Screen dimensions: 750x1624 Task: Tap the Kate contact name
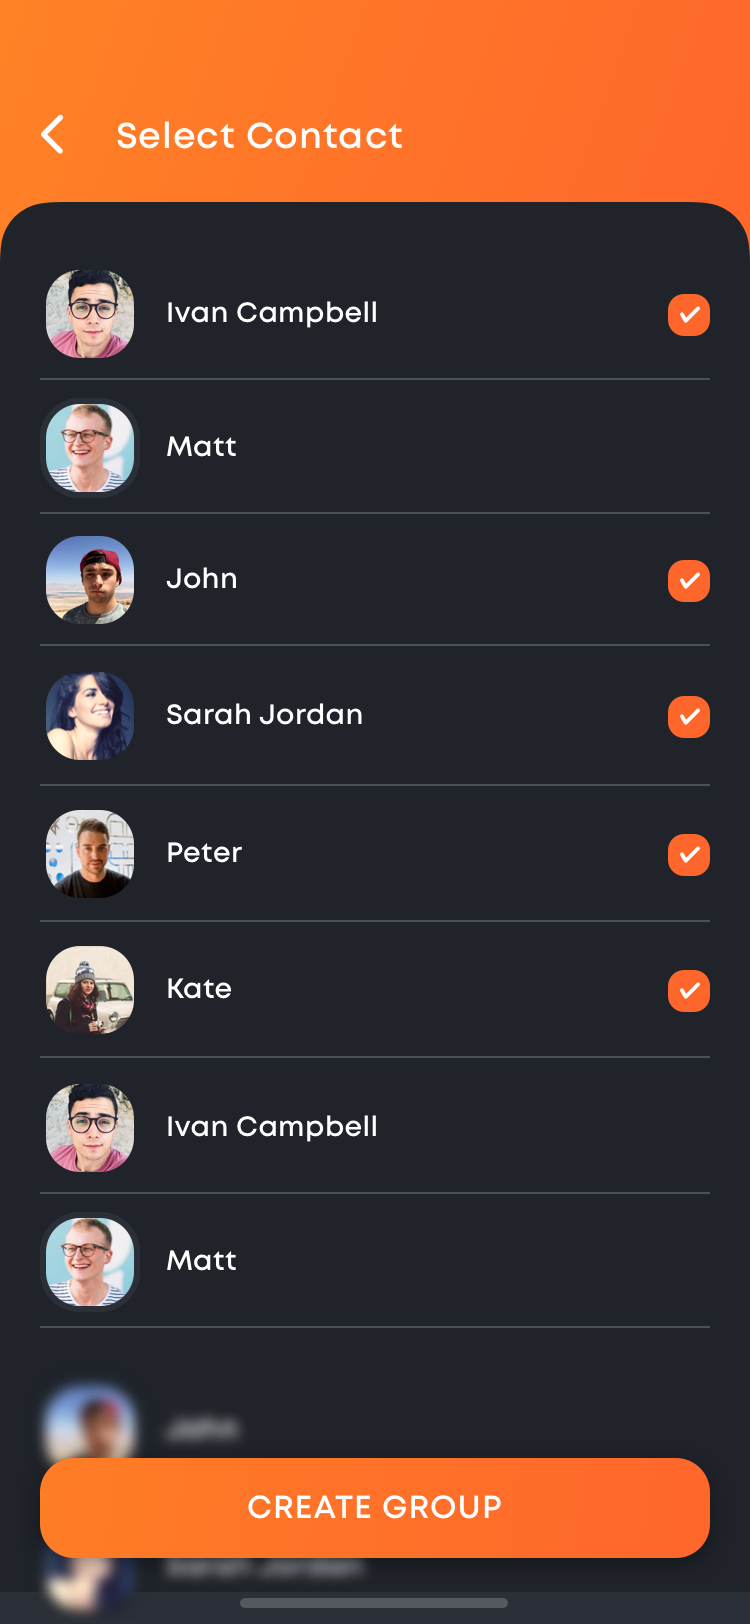199,989
